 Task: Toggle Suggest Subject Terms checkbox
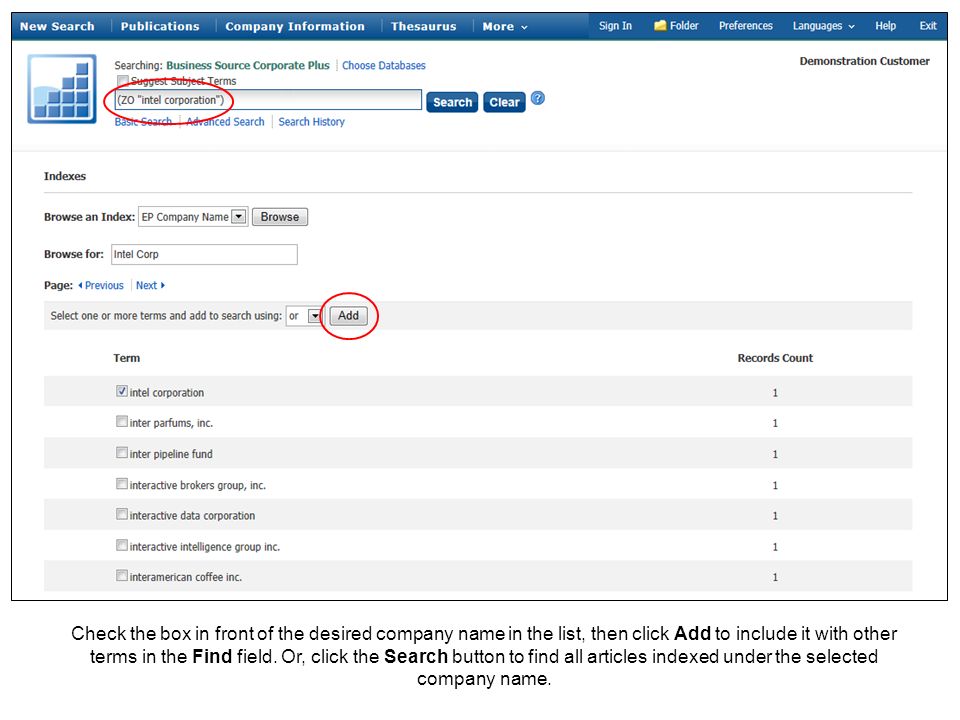point(123,80)
